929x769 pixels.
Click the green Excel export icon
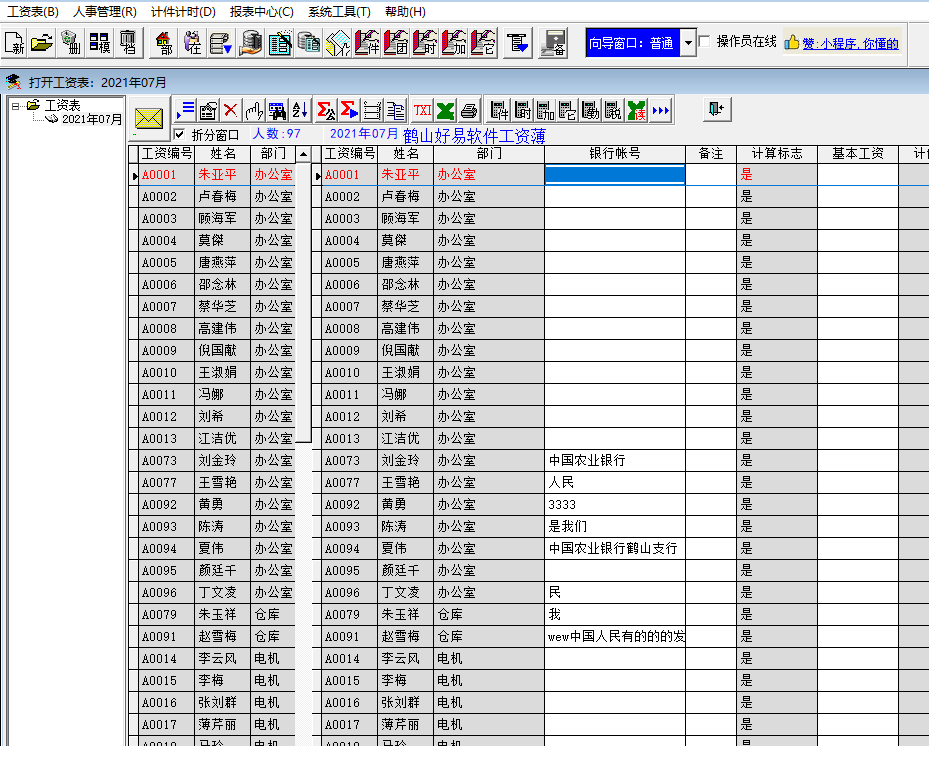pyautogui.click(x=446, y=110)
